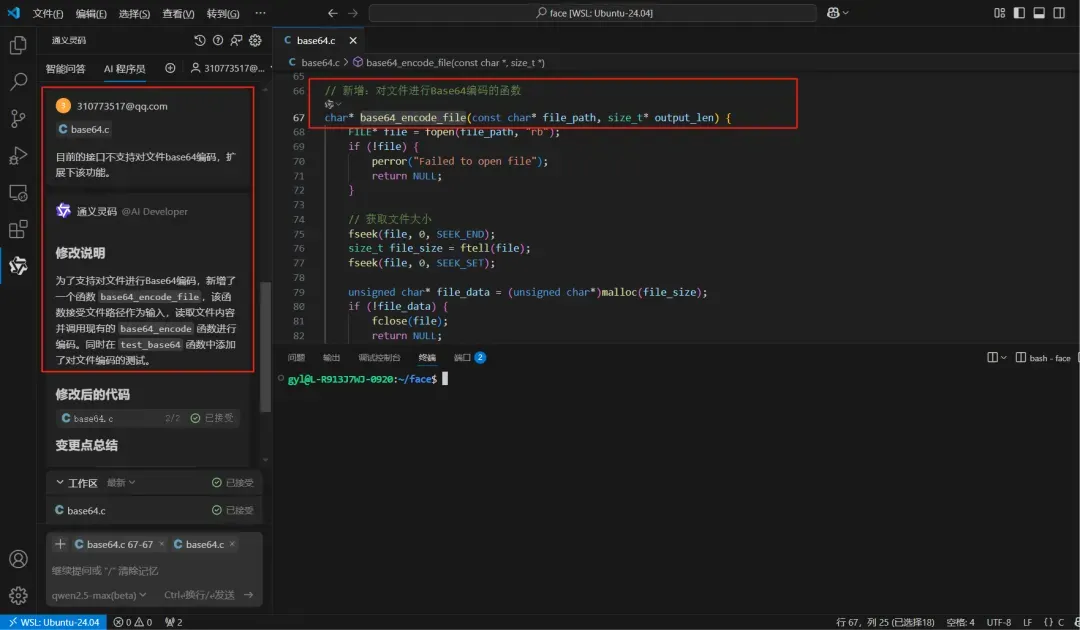The image size is (1080, 630).
Task: Open the Extensions view
Action: click(17, 229)
